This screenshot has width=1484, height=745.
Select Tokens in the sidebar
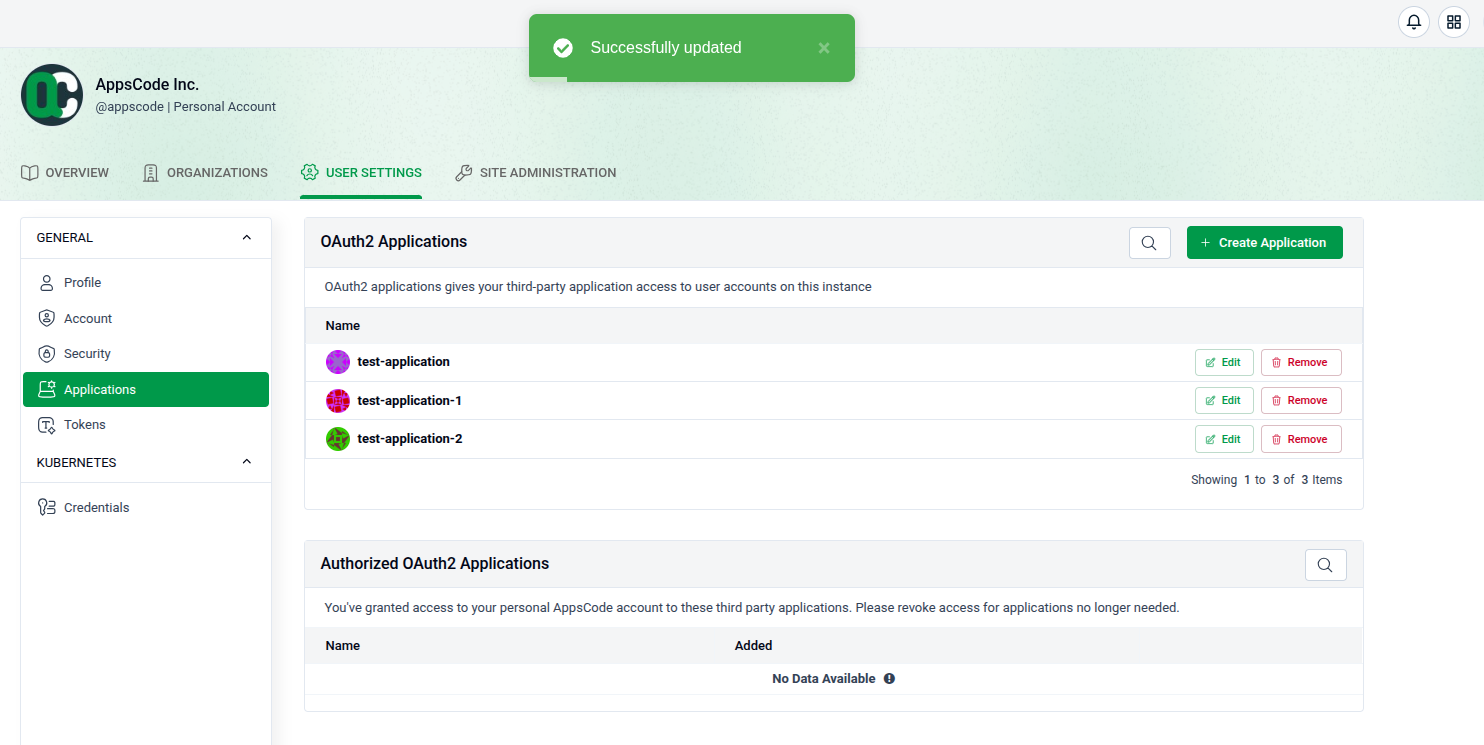pos(84,425)
